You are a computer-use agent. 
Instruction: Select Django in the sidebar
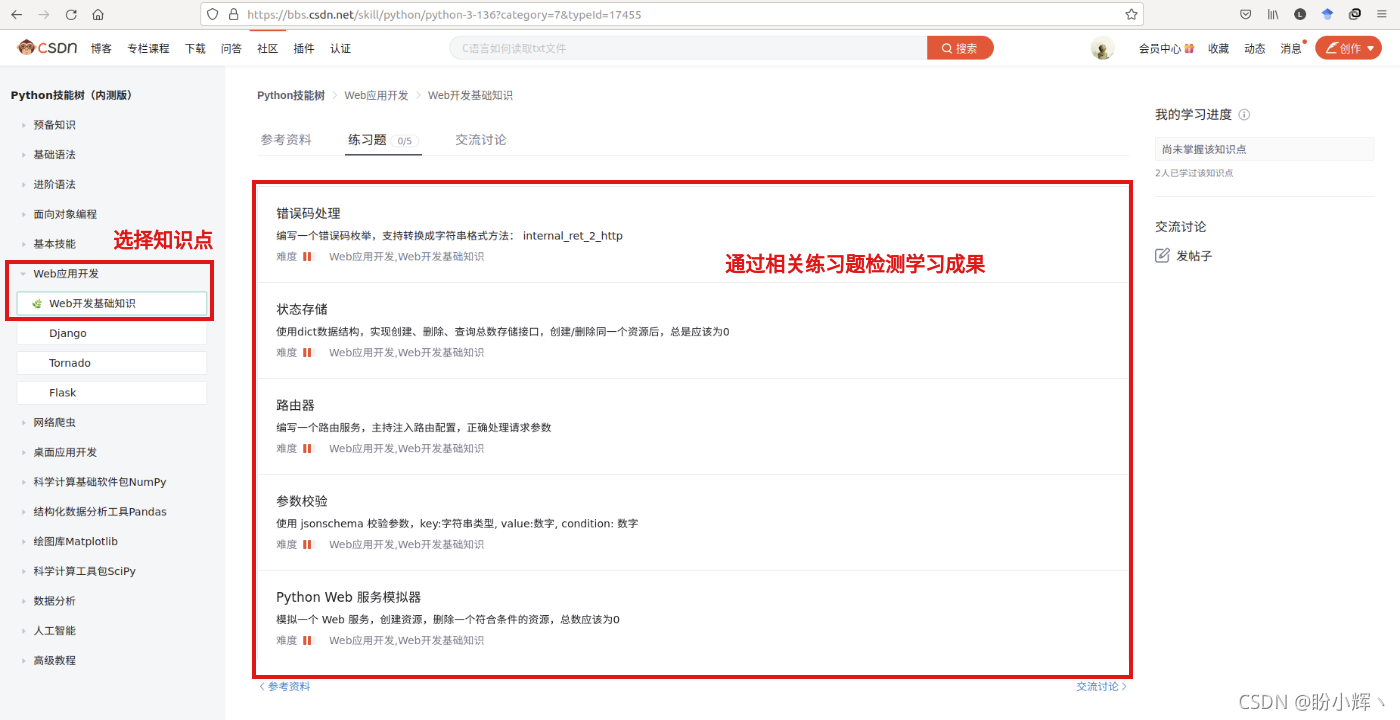point(112,333)
